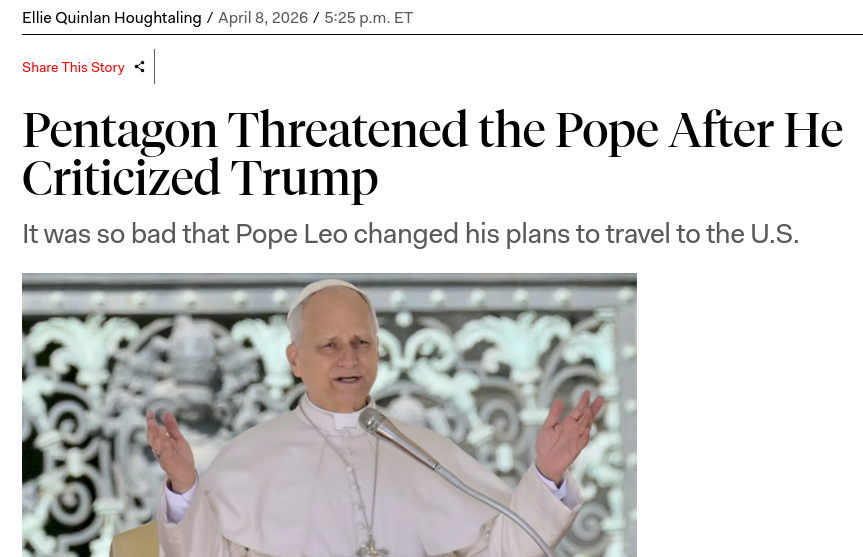
Task: Click 'After He' in the headline
Action: pos(756,130)
